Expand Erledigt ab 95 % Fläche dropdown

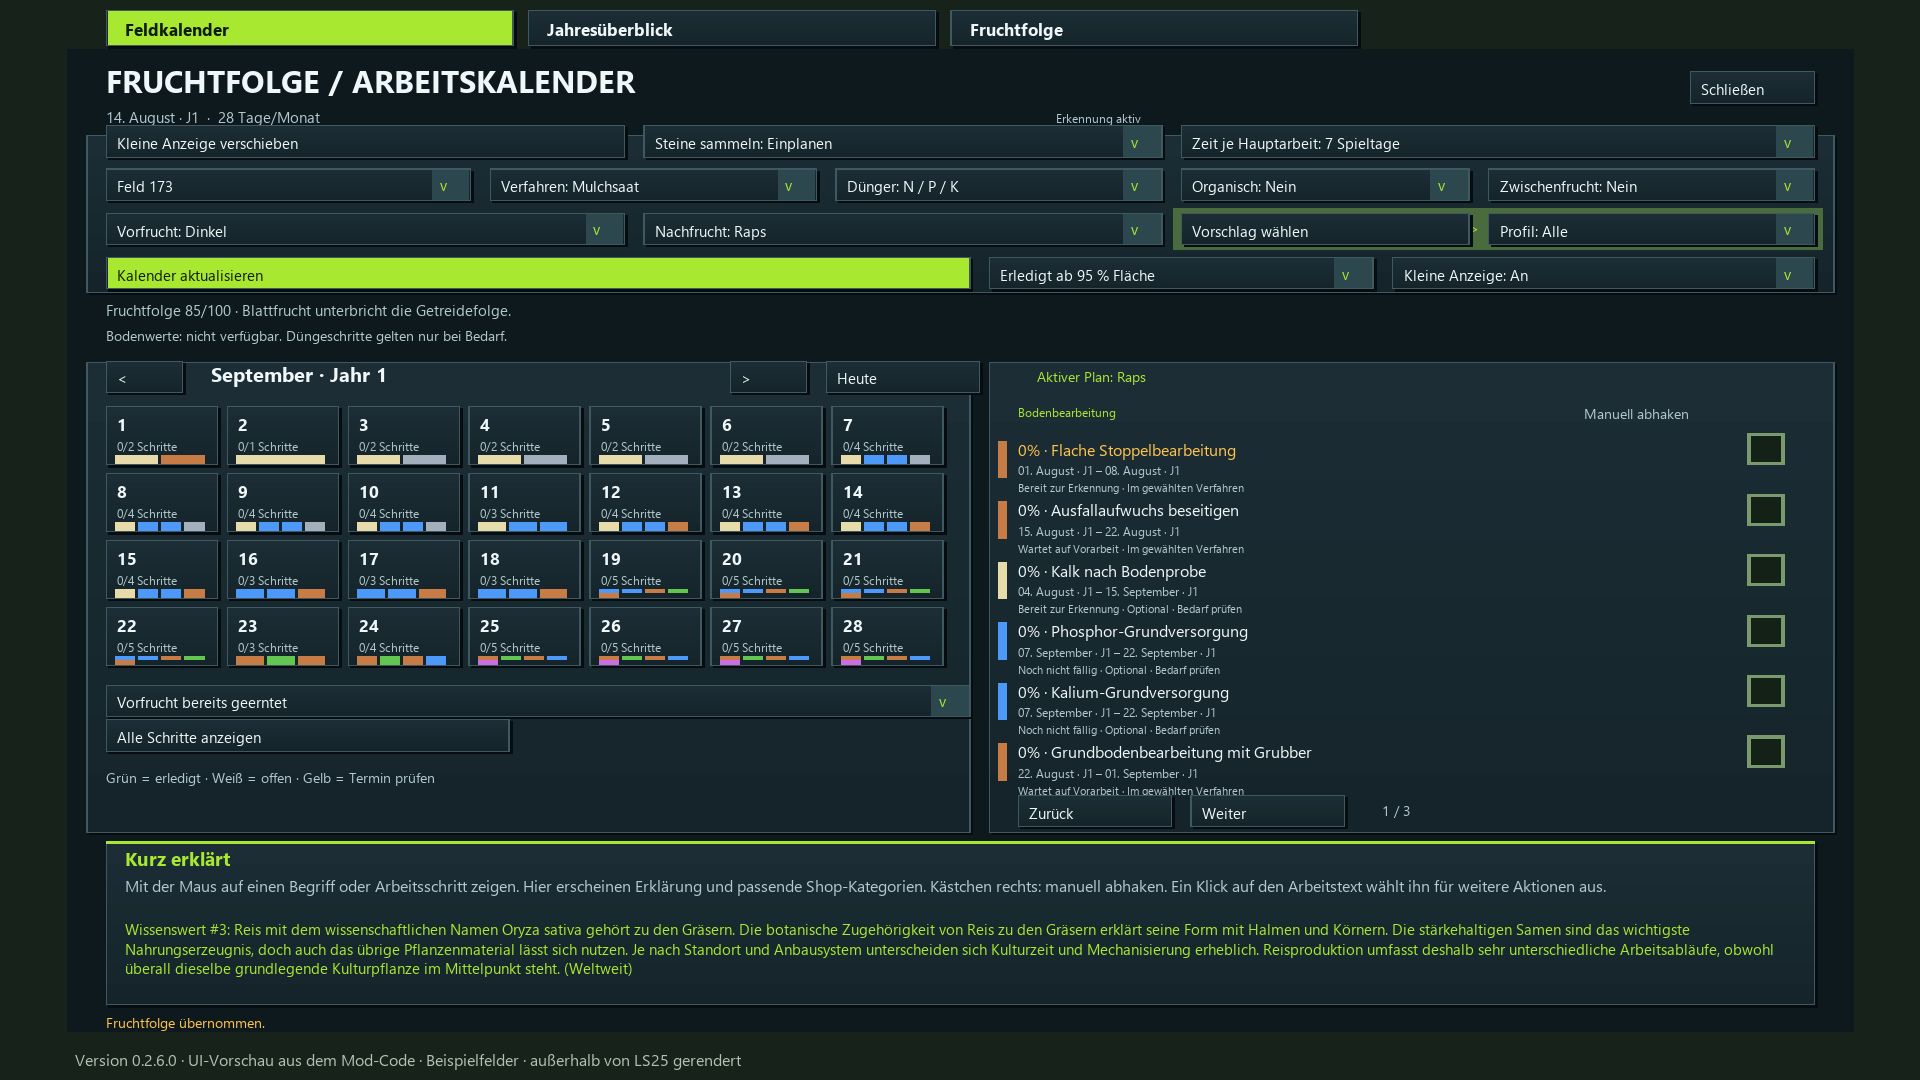pos(1181,275)
